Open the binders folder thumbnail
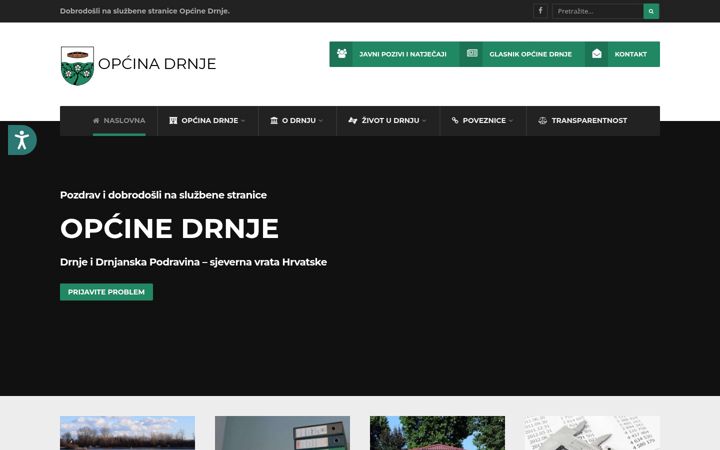This screenshot has width=720, height=450. click(282, 433)
